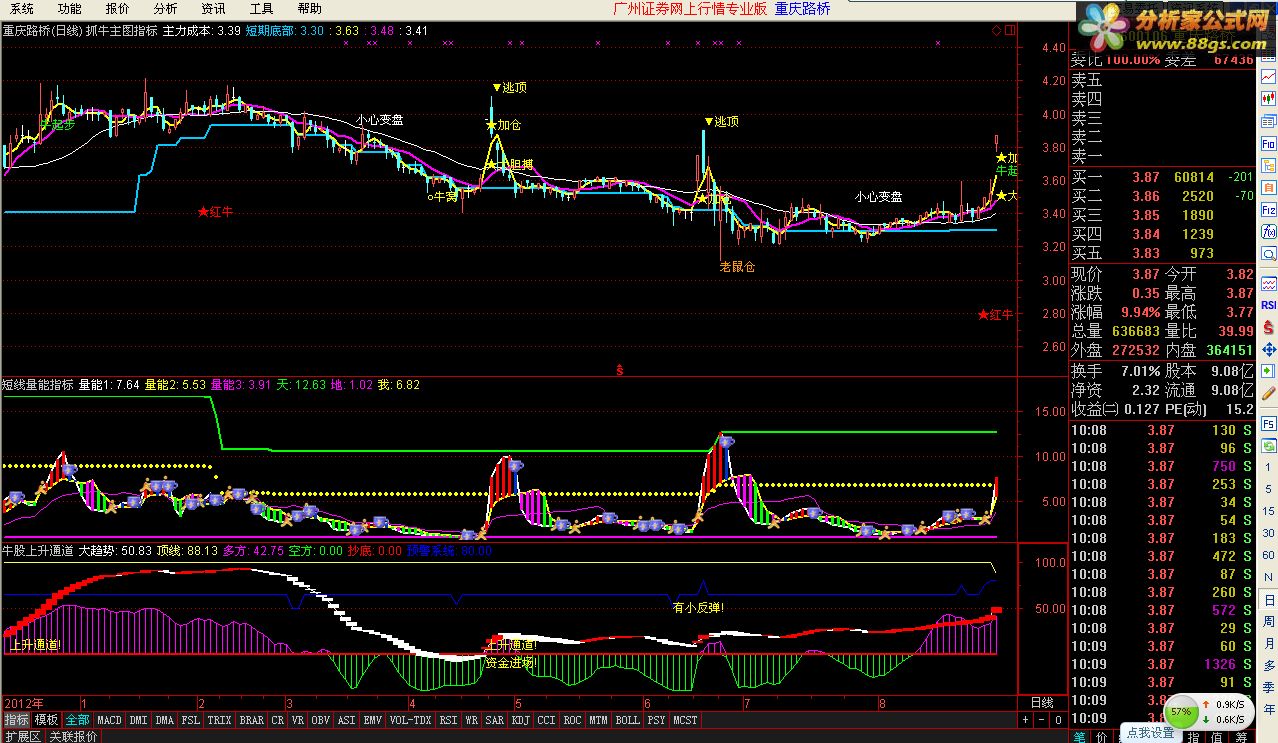1278x743 pixels.
Task: Open the 报价 menu
Action: [x=117, y=8]
